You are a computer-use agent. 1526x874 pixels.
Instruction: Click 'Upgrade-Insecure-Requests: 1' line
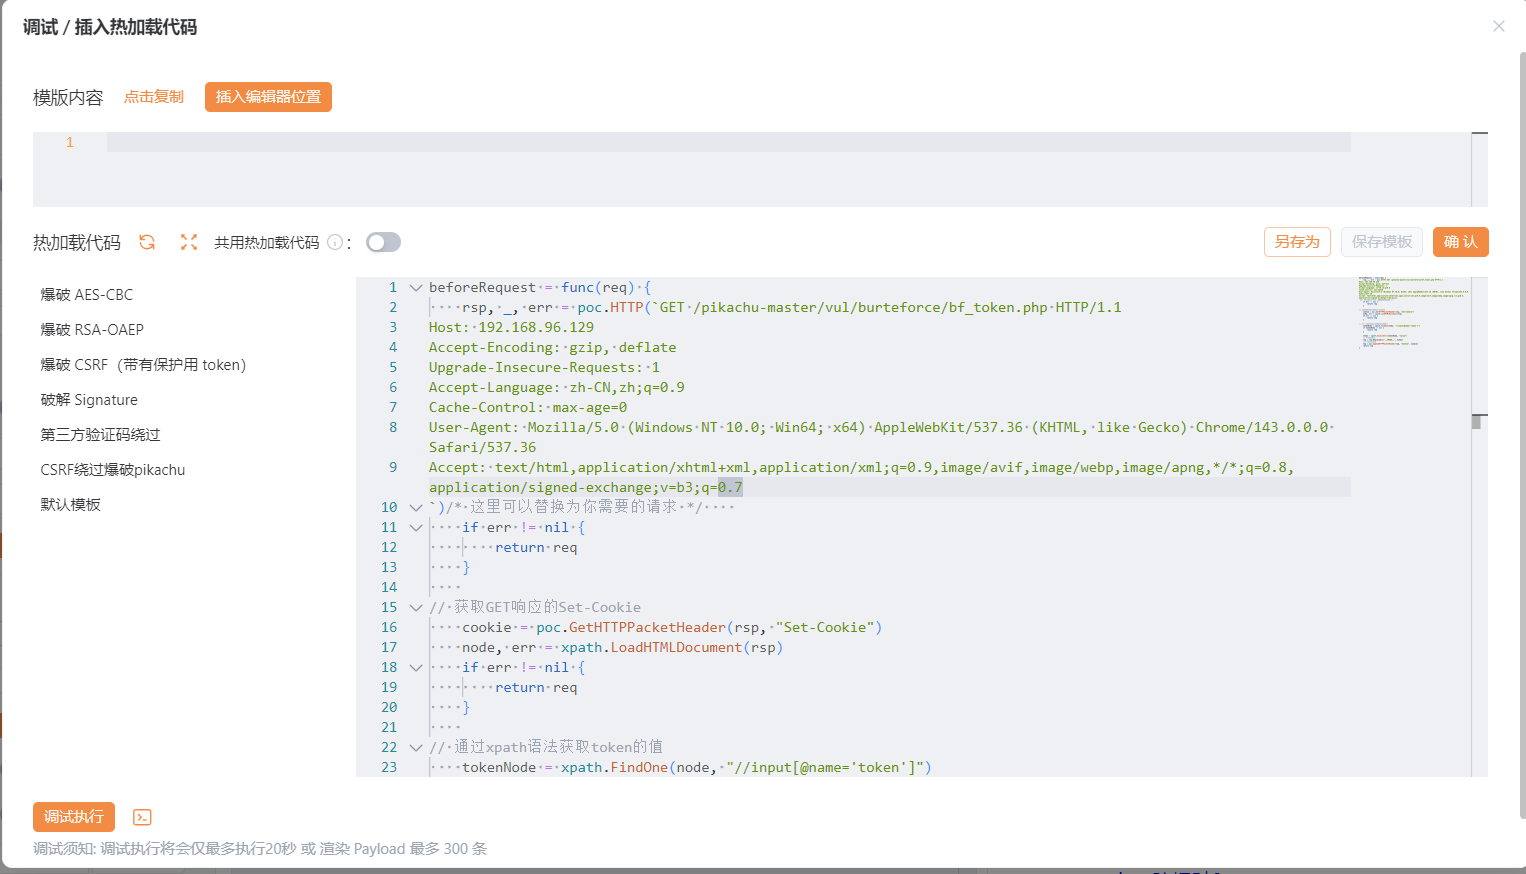[544, 367]
